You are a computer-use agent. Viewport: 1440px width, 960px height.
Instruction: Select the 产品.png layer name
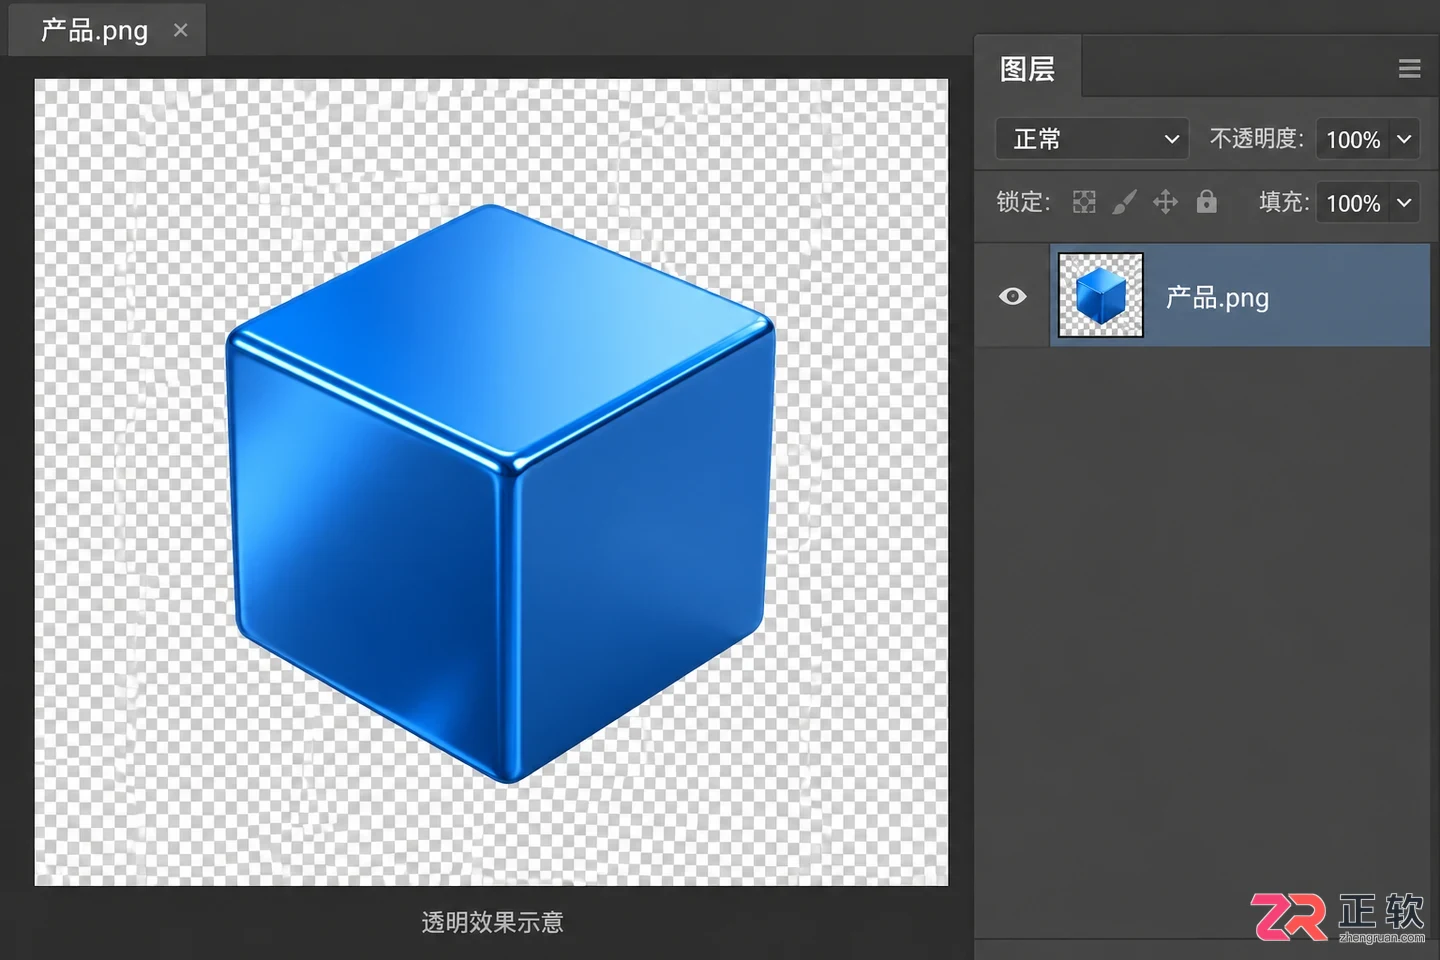(1217, 297)
